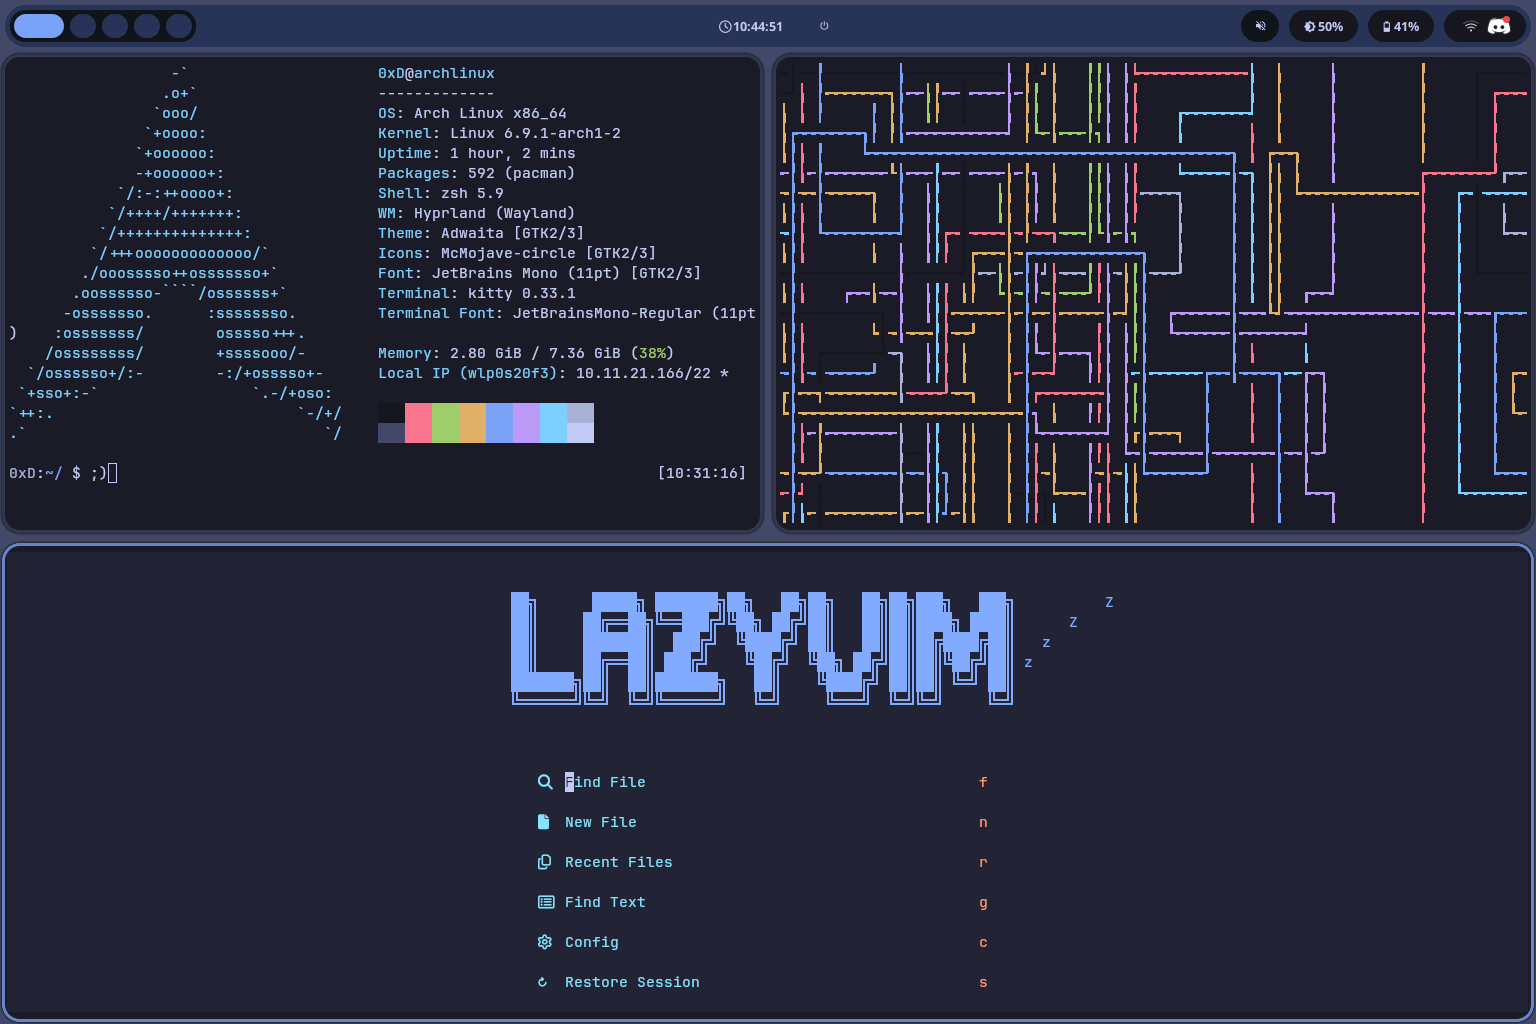Viewport: 1536px width, 1024px height.
Task: Click the terminal cursor after the '0xD:~/ $' prompt
Action: 112,473
